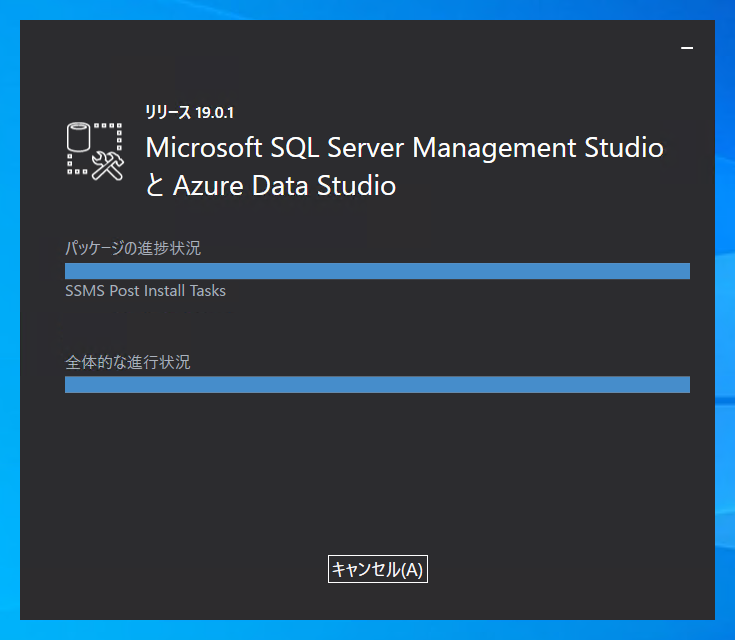Click the 'リリース 19.0.1' version text
This screenshot has width=735, height=640.
click(189, 113)
